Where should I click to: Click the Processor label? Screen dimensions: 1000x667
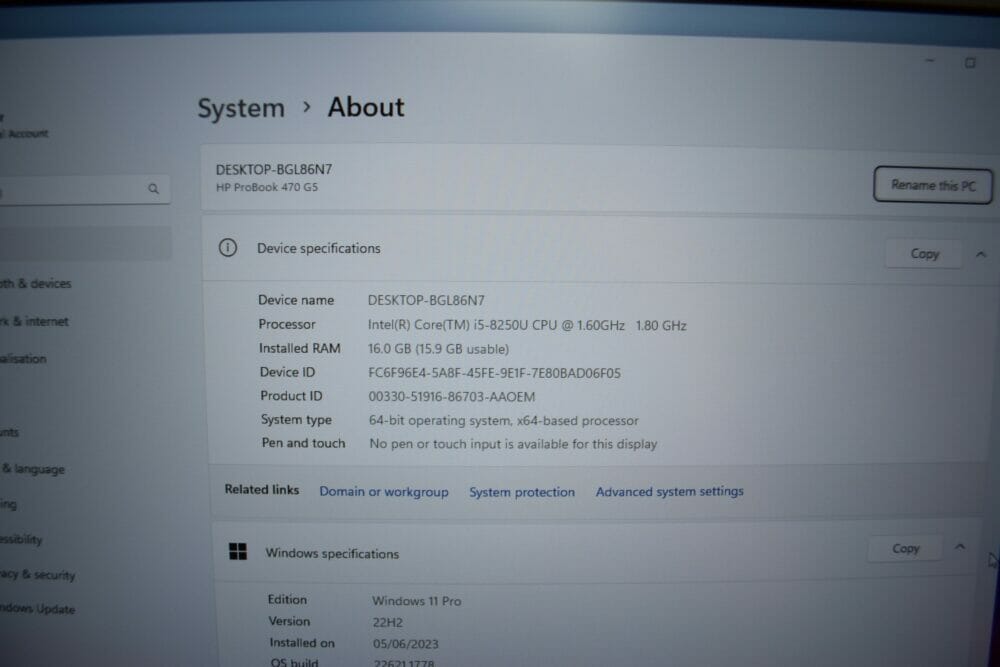[287, 324]
